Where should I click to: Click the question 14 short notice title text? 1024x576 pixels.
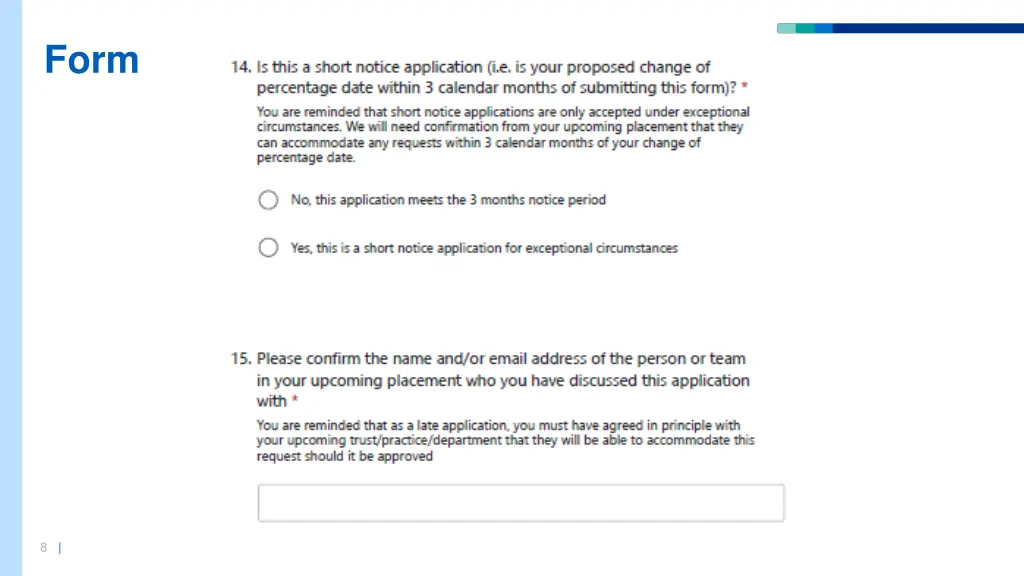[x=496, y=77]
